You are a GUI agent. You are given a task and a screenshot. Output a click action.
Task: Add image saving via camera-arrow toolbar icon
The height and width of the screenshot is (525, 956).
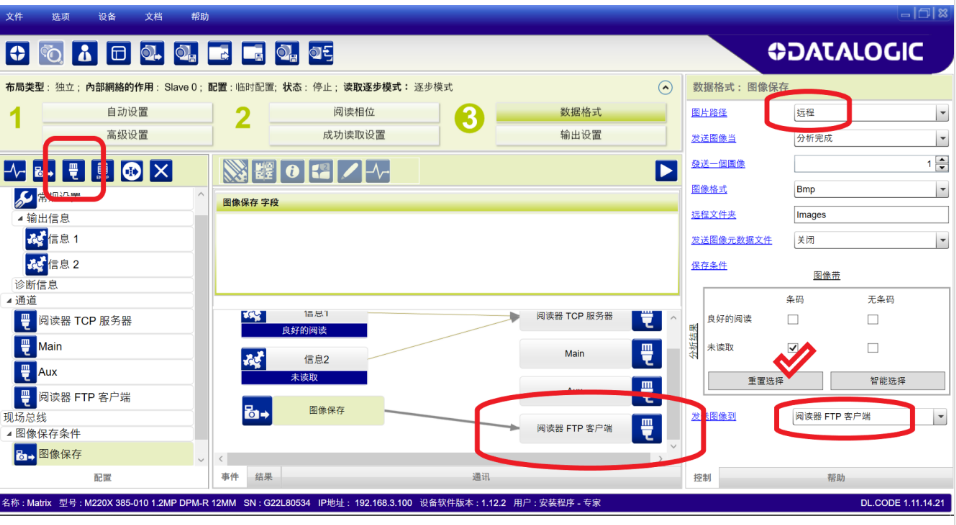point(44,171)
